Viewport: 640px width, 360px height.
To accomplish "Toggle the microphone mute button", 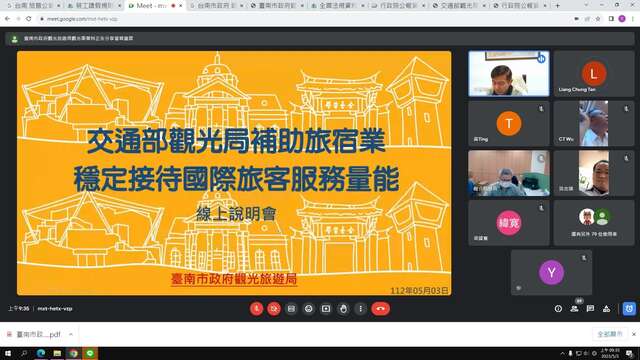I will (x=256, y=309).
